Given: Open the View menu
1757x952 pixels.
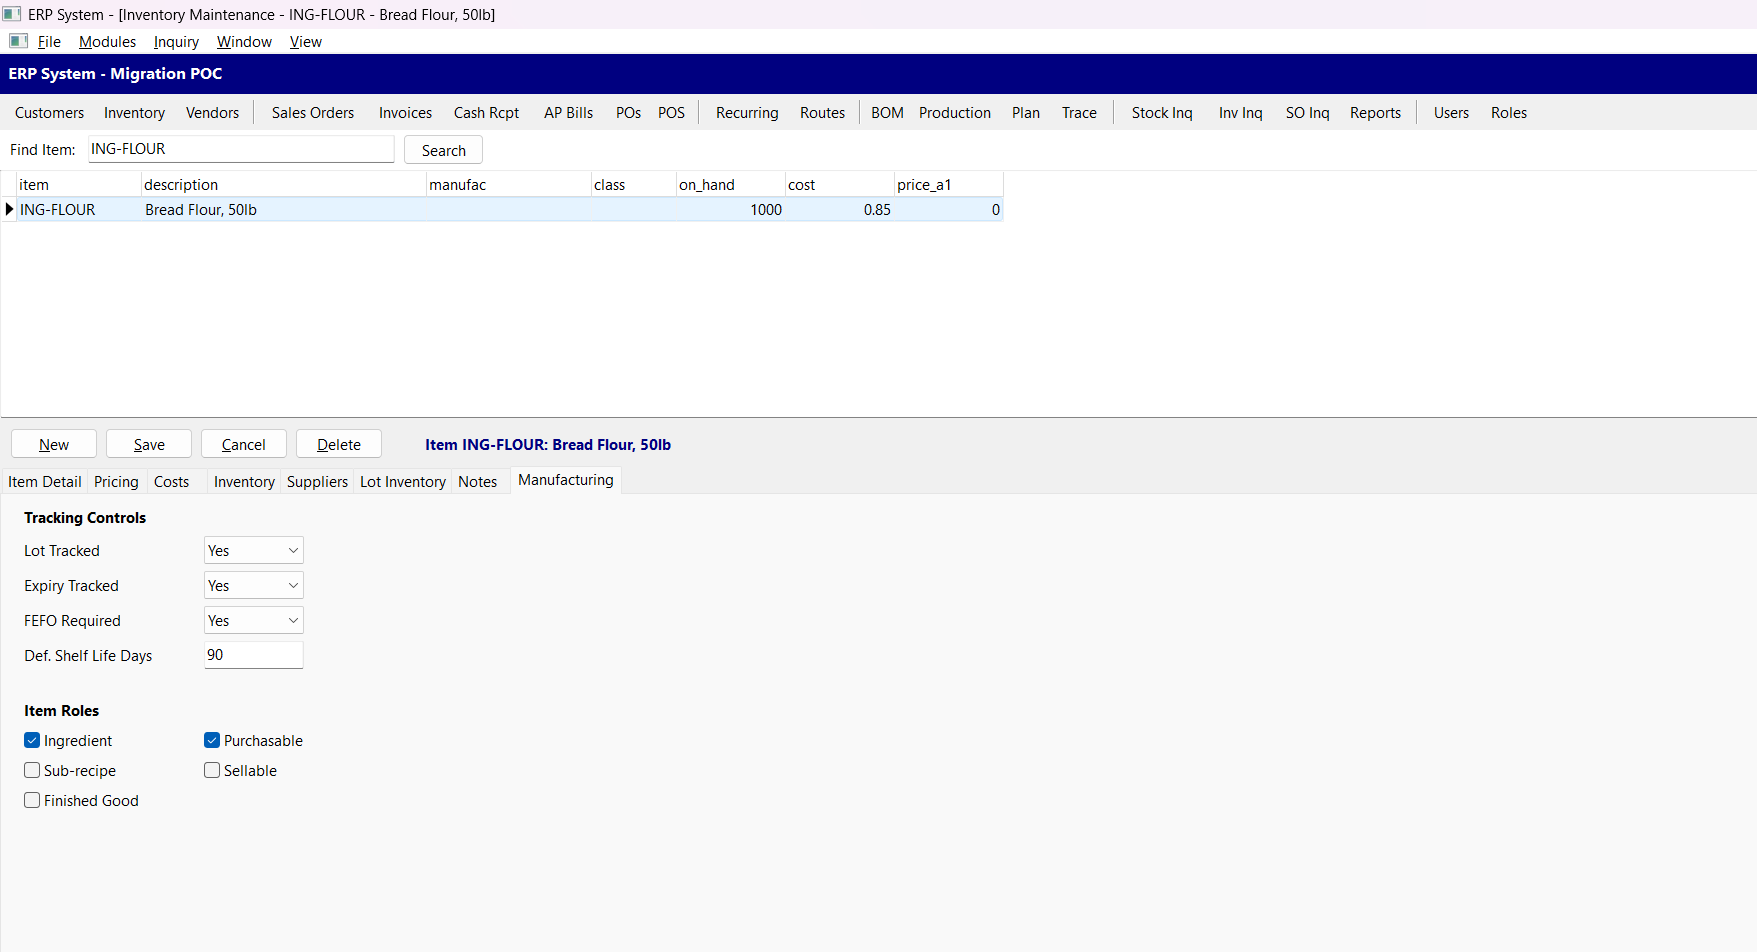Looking at the screenshot, I should [x=305, y=41].
